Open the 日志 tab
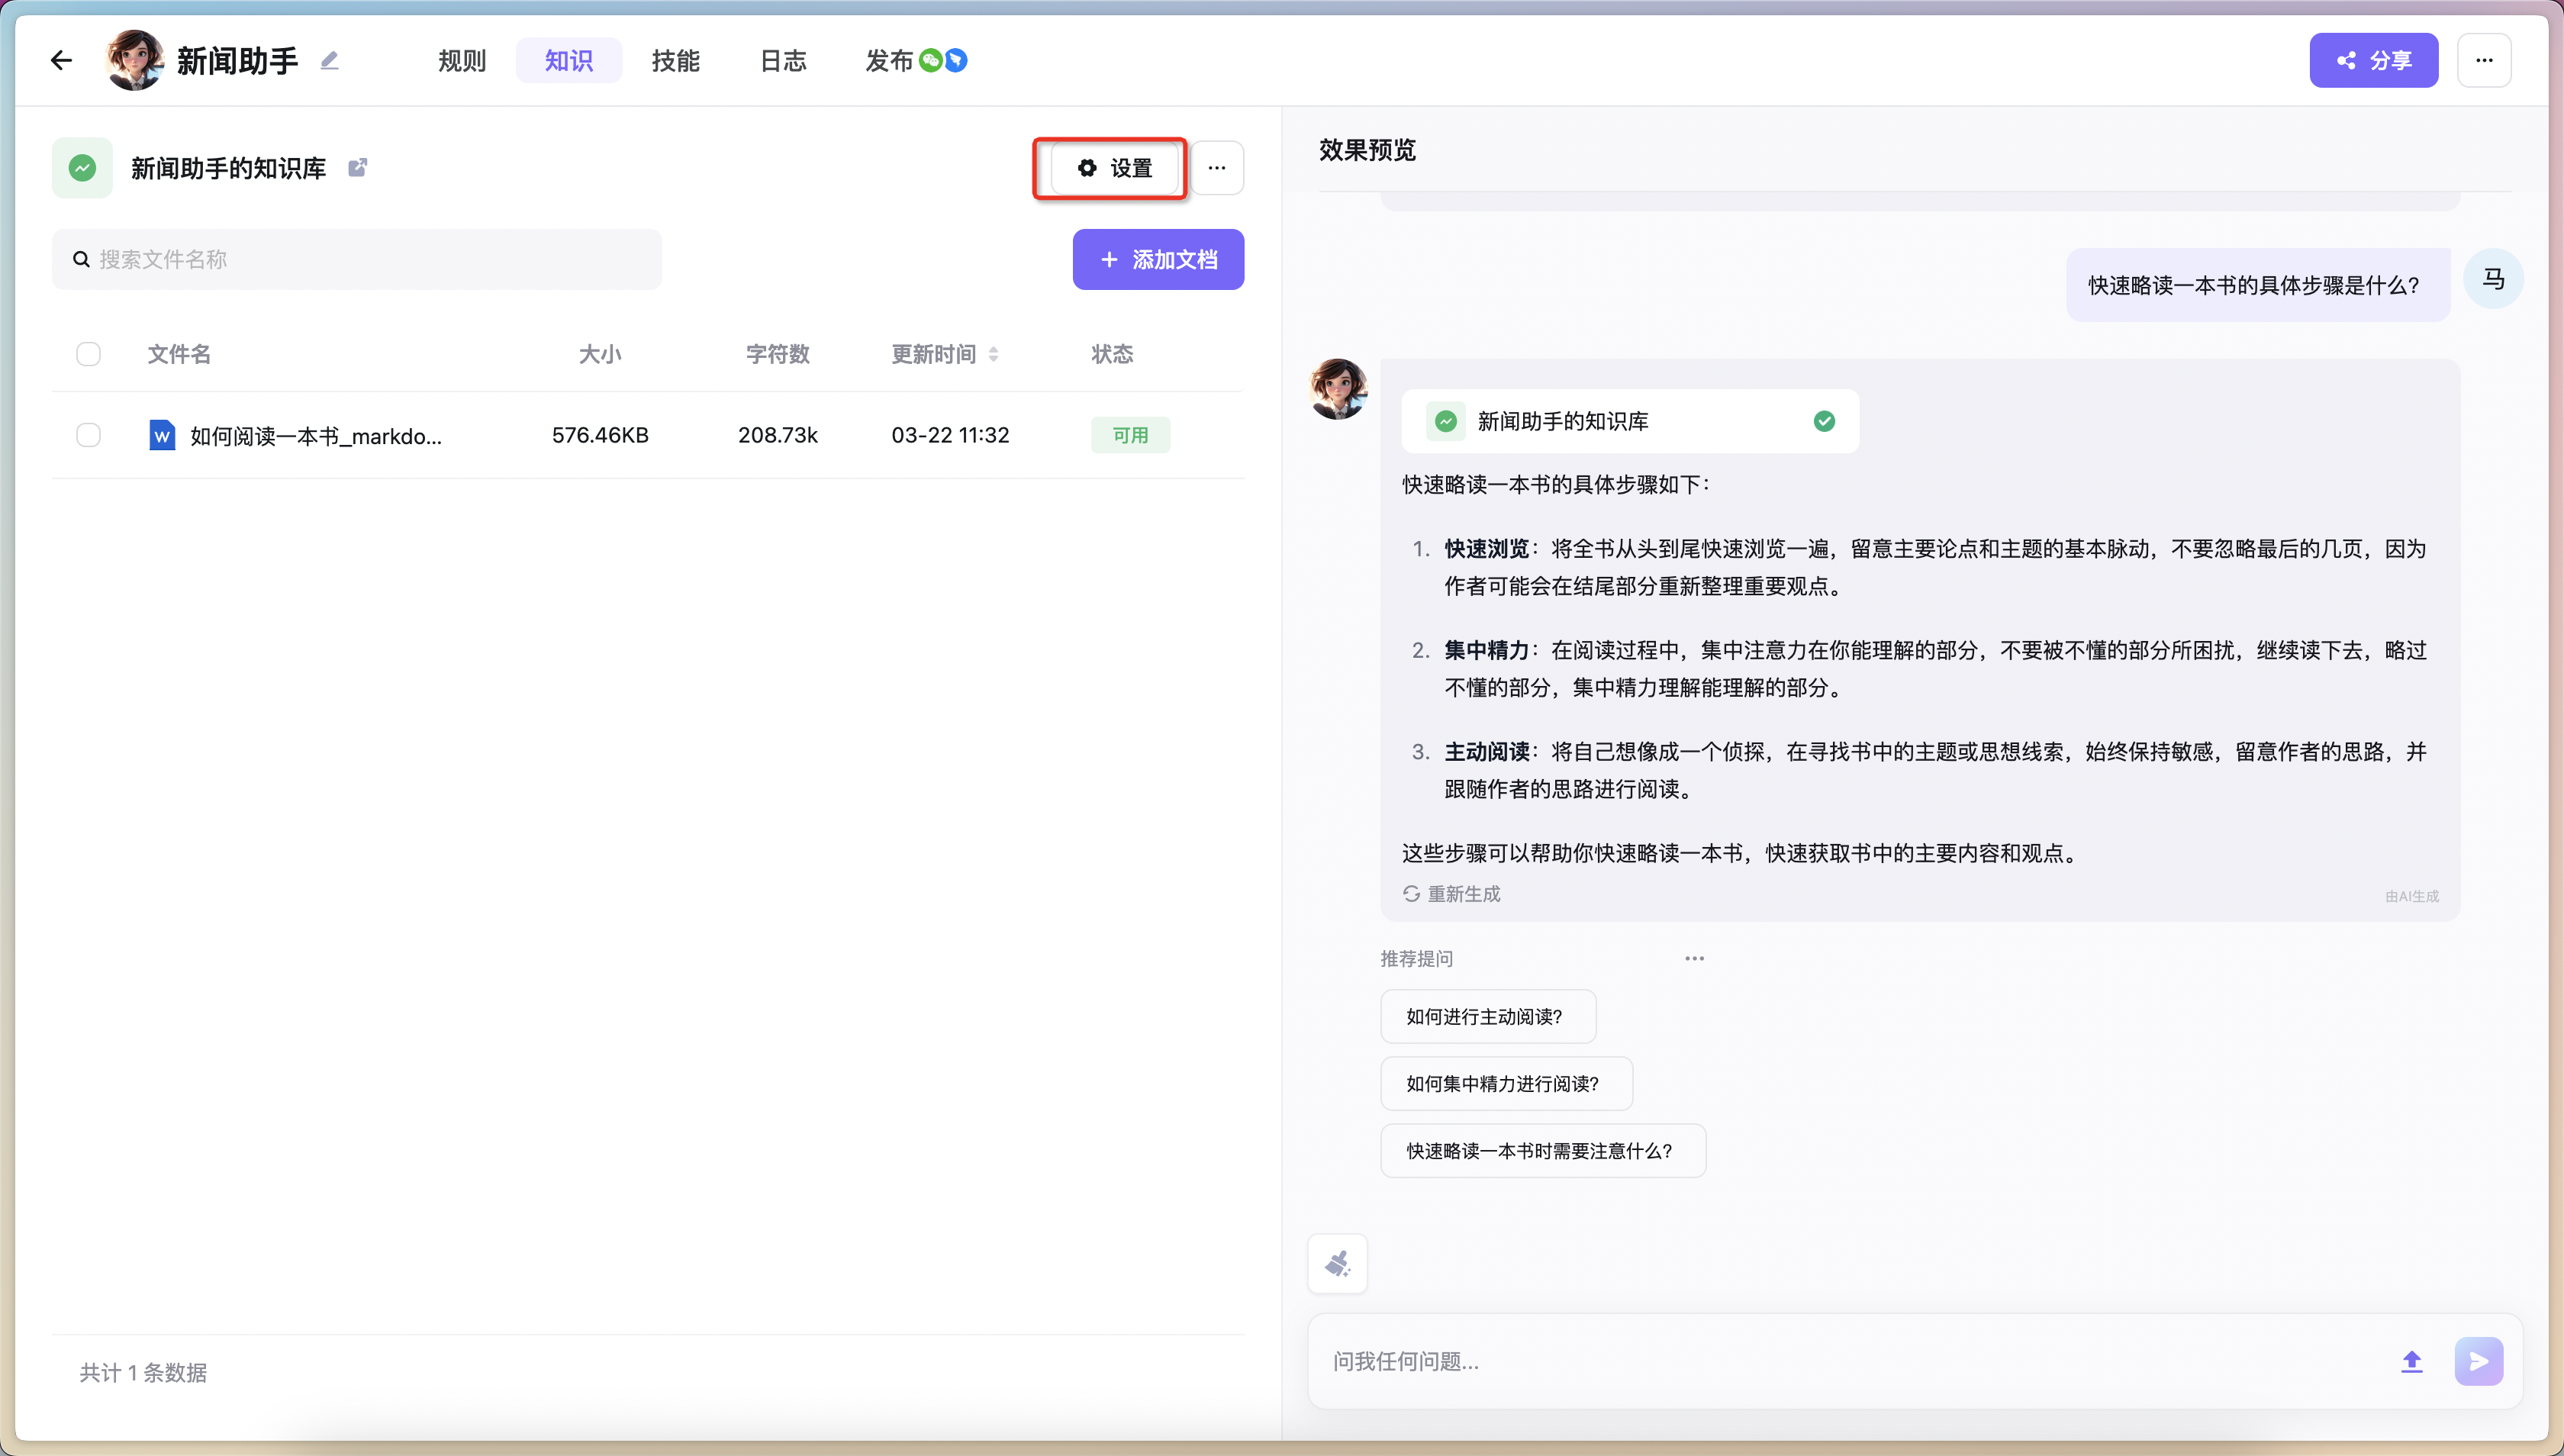The width and height of the screenshot is (2564, 1456). (783, 61)
